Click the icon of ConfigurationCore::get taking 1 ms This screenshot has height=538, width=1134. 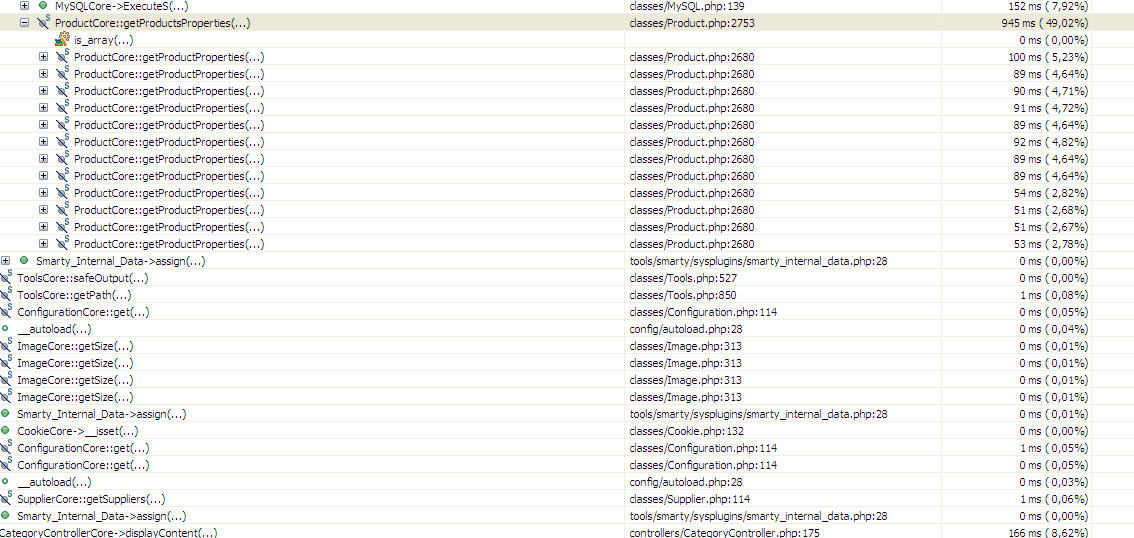(x=7, y=447)
